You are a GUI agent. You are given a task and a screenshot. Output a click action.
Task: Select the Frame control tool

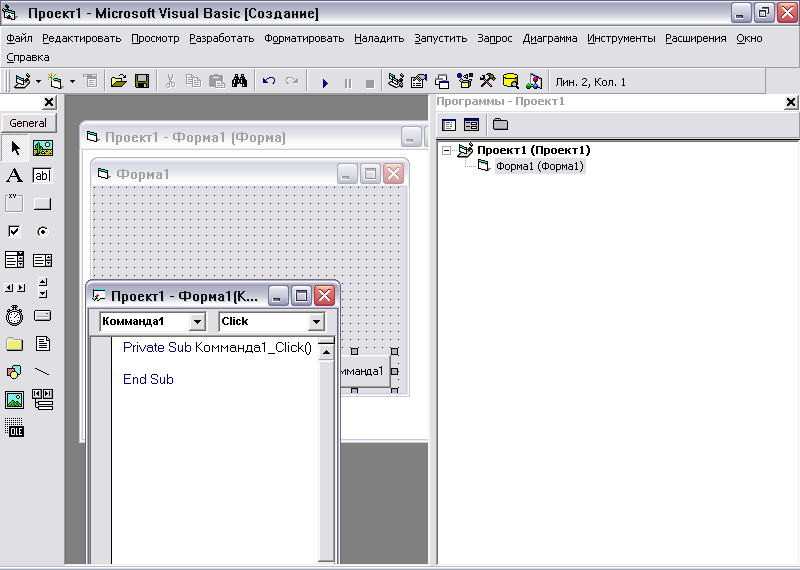tap(14, 203)
